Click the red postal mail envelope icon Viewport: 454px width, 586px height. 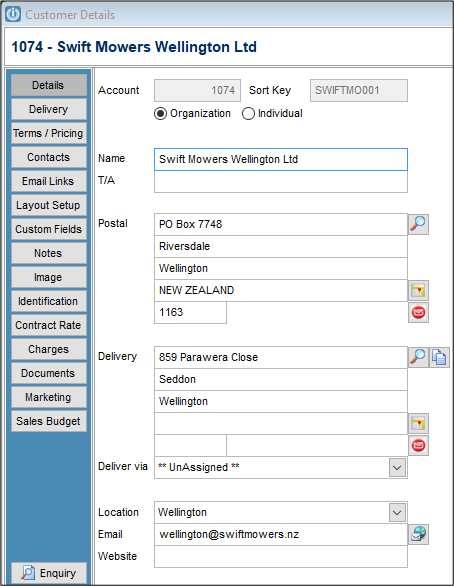[x=418, y=312]
